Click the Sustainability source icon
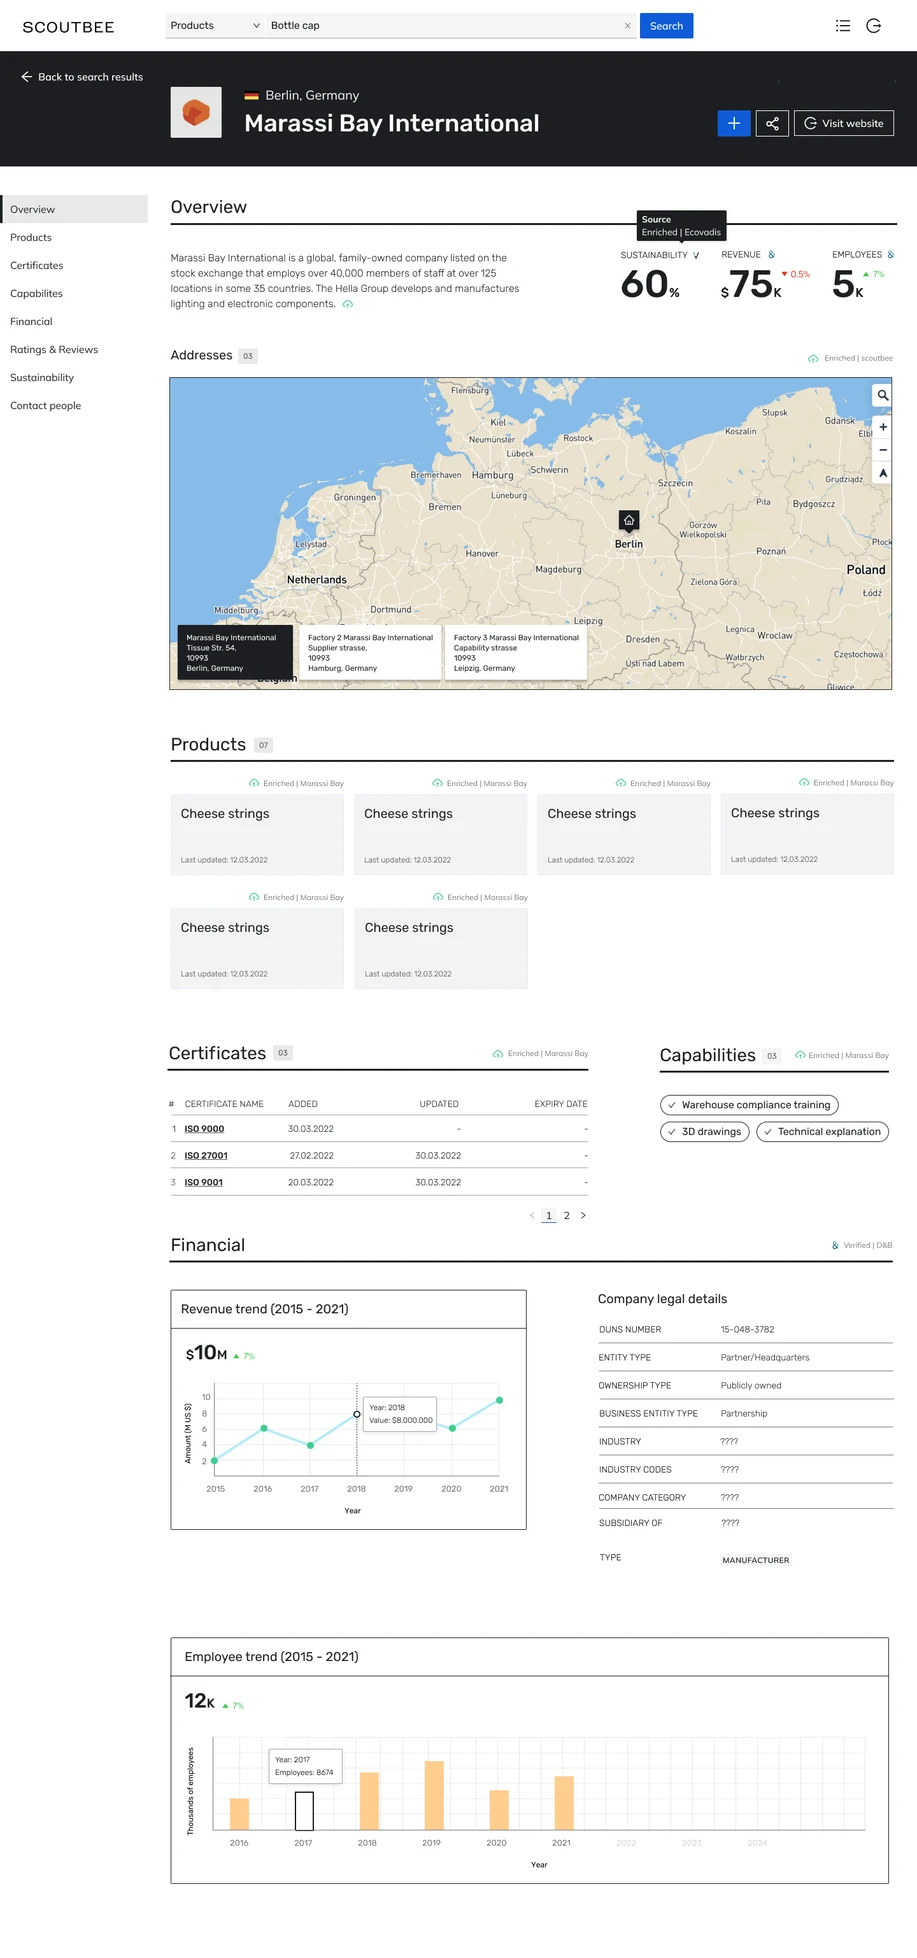 click(696, 255)
